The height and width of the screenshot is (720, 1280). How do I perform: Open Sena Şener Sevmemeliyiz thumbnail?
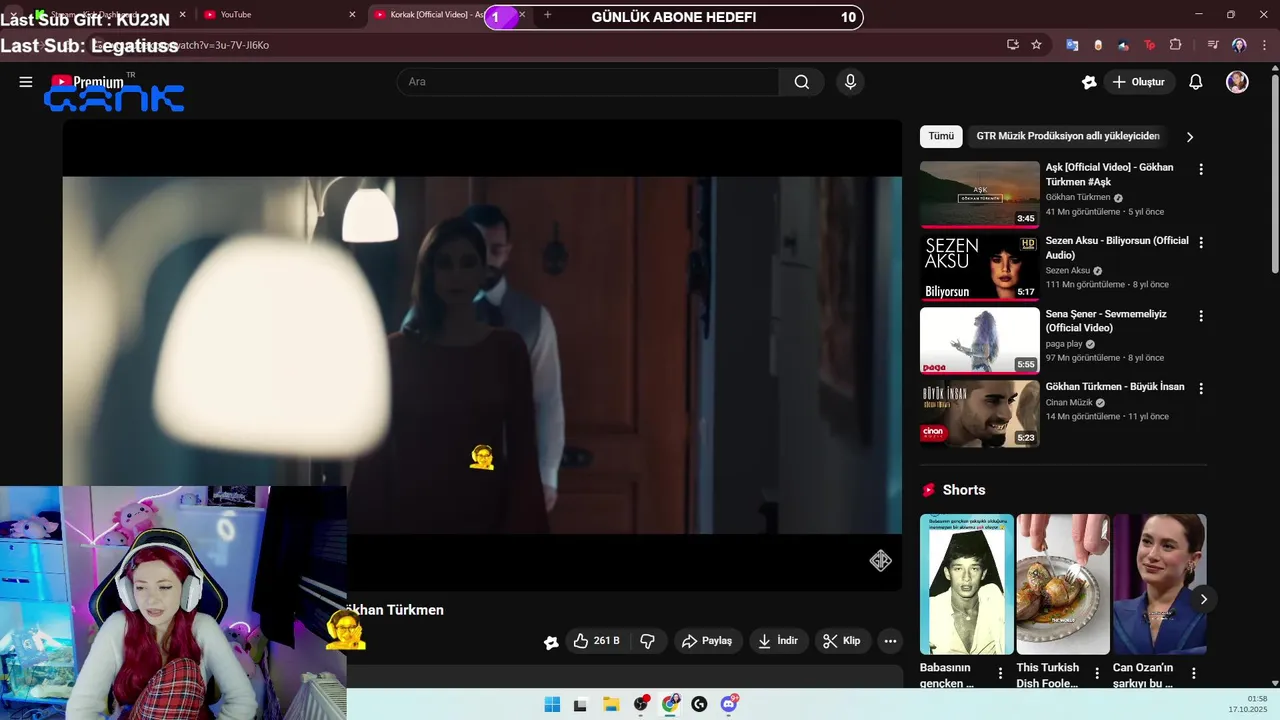pos(980,340)
